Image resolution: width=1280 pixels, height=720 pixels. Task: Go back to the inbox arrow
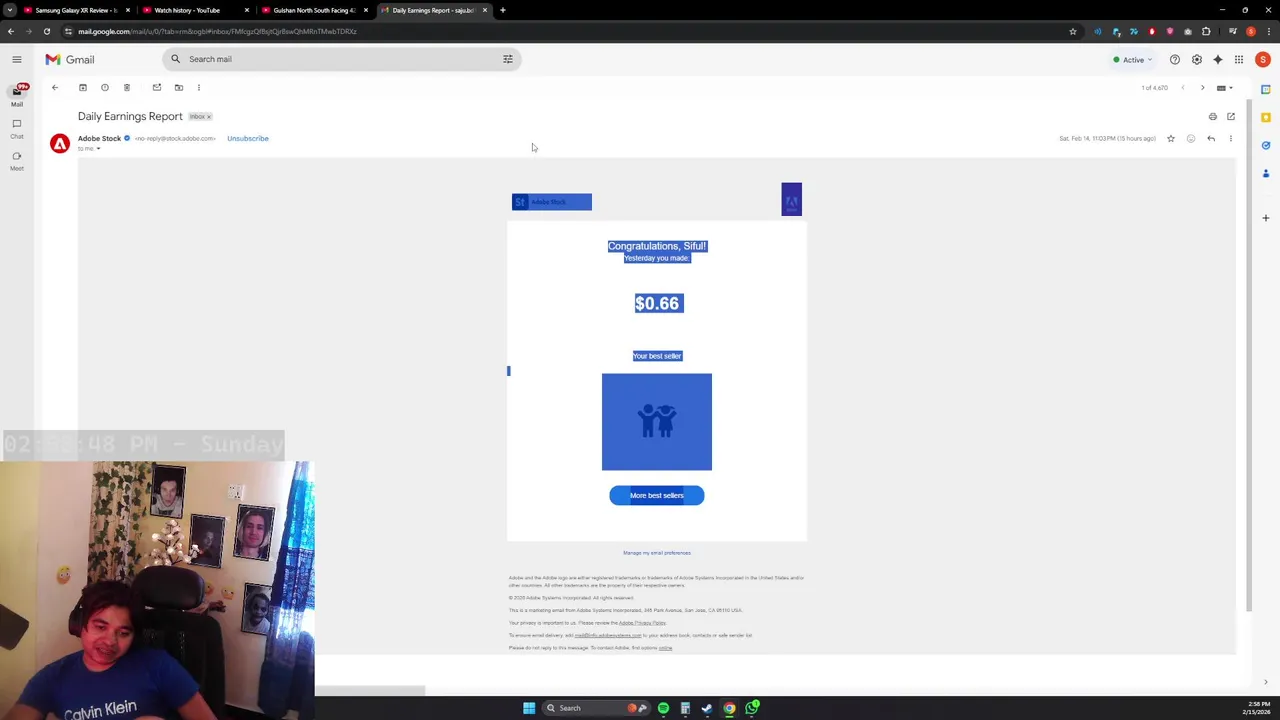point(55,87)
